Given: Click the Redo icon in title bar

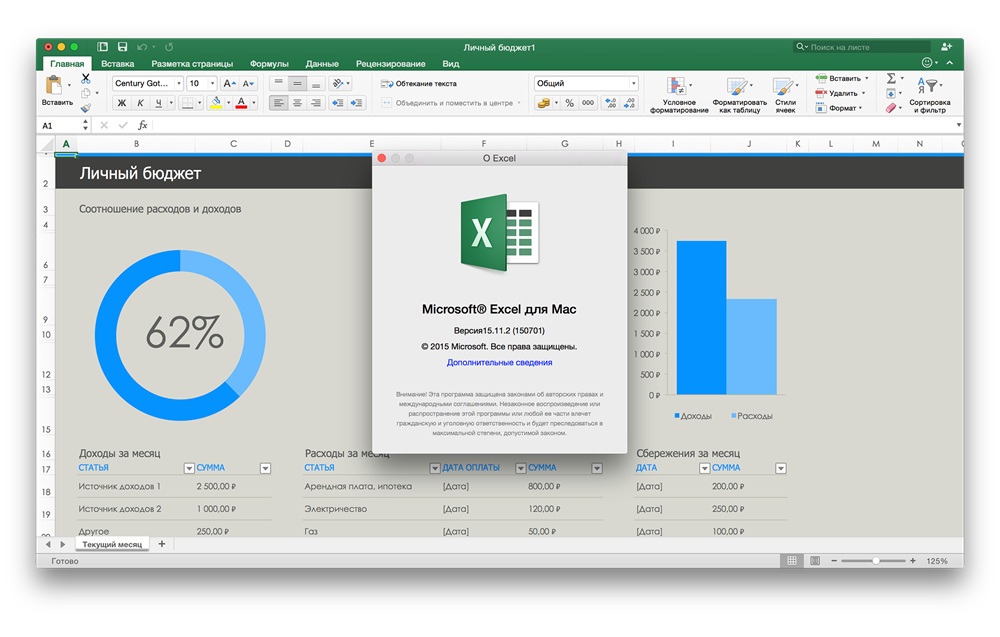Looking at the screenshot, I should [x=169, y=47].
